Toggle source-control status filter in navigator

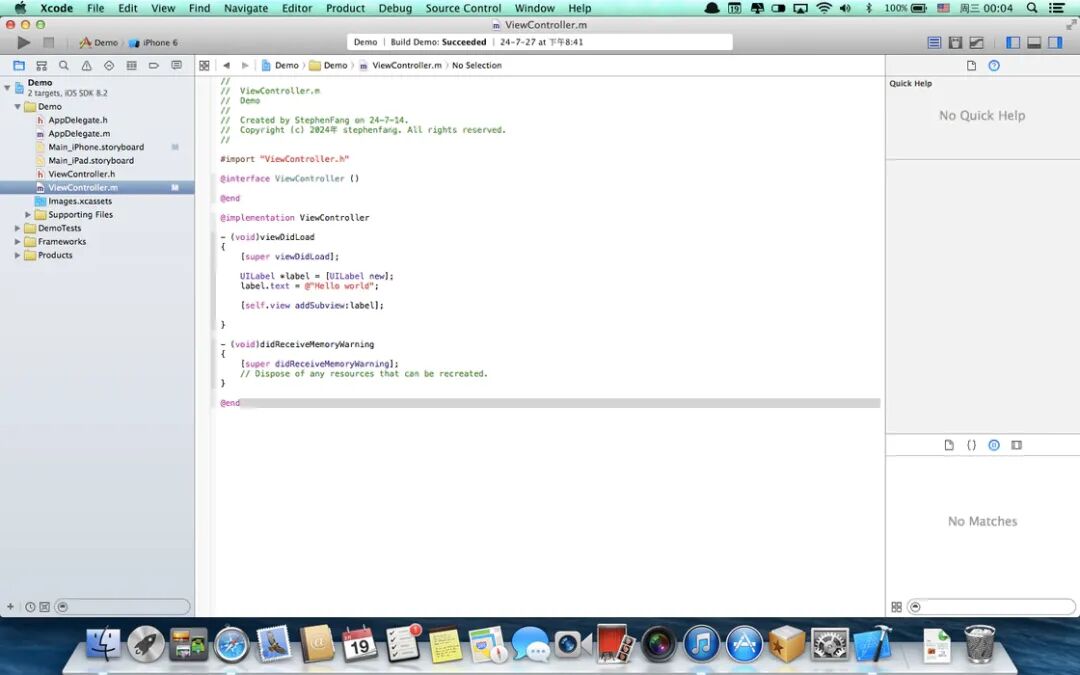[45, 607]
